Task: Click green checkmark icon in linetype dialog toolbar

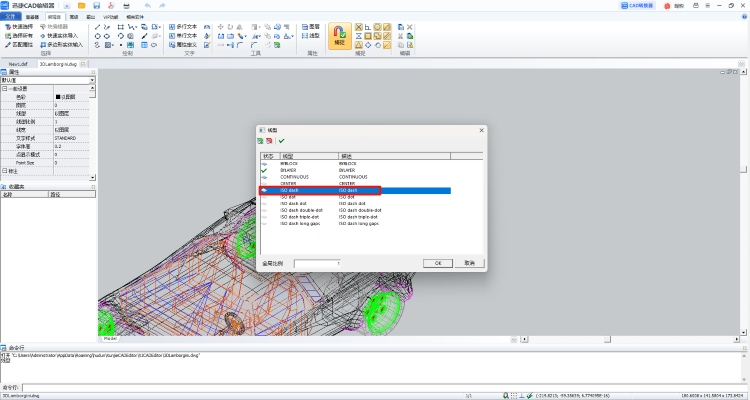Action: pyautogui.click(x=281, y=140)
